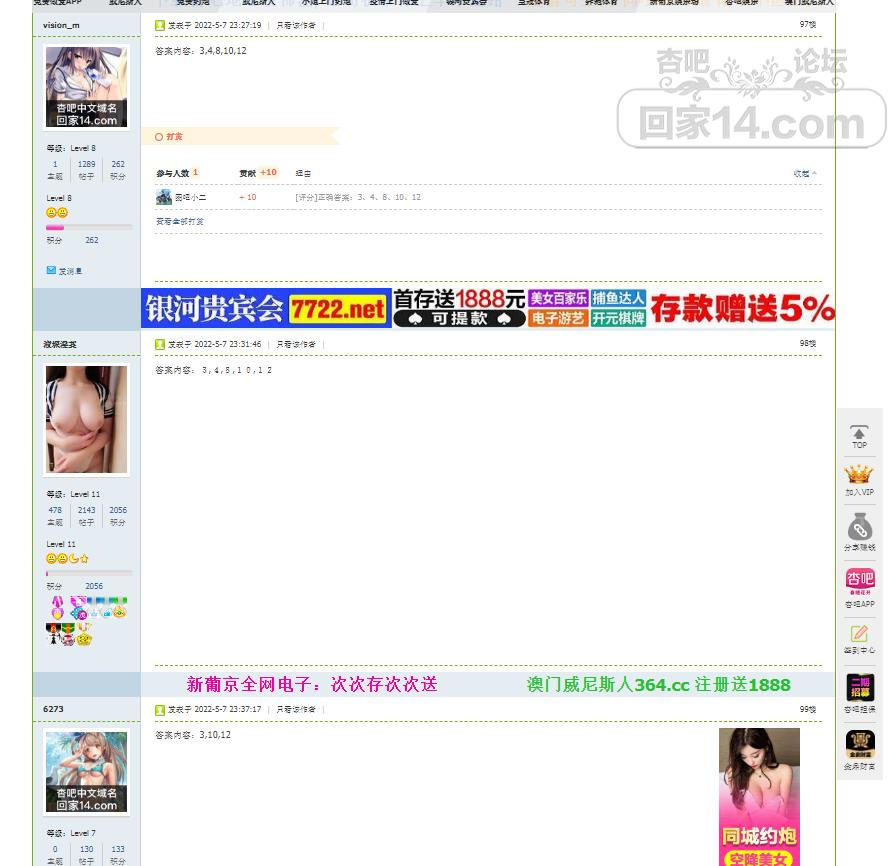This screenshot has width=892, height=866.
Task: Filter by author only on 98楼 post
Action: (x=295, y=344)
